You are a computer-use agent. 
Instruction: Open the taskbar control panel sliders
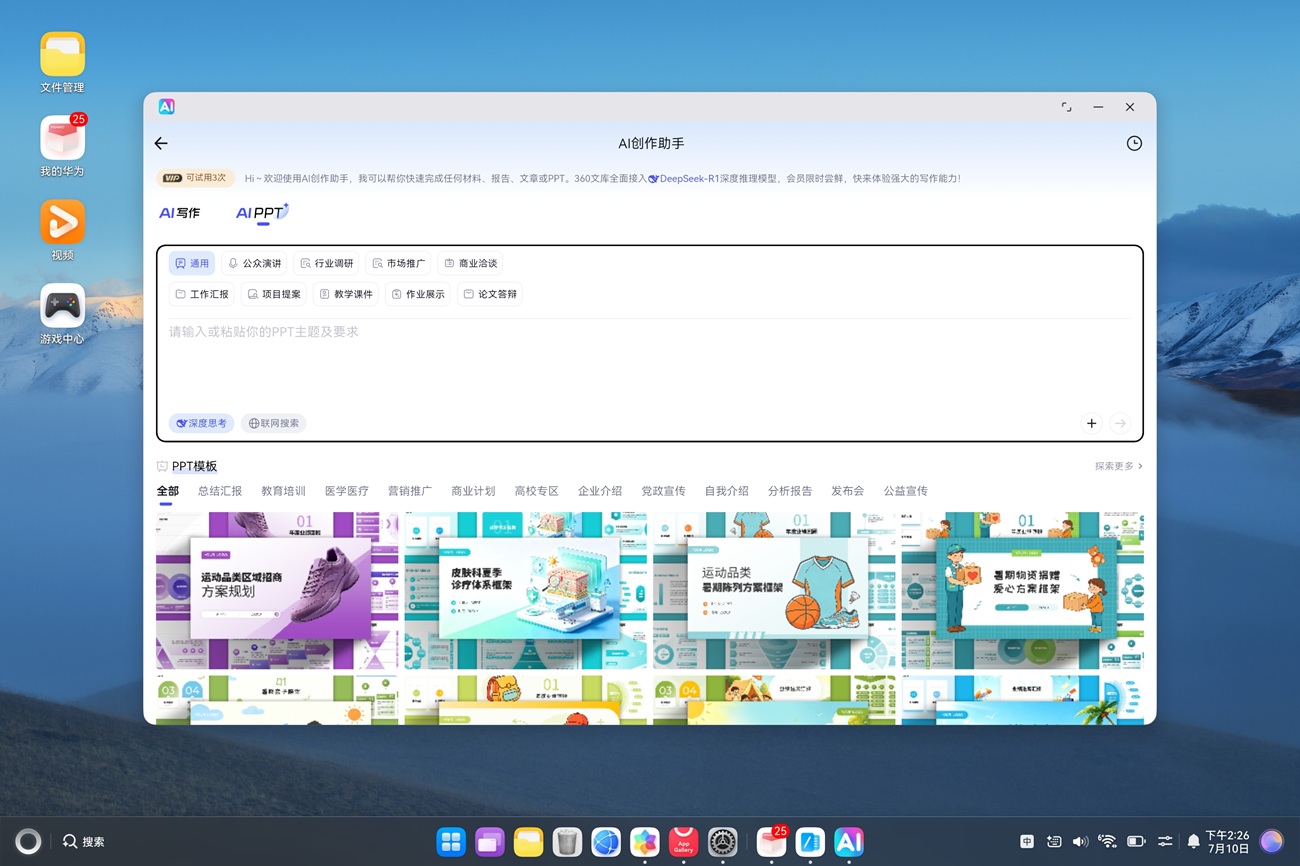coord(1165,842)
